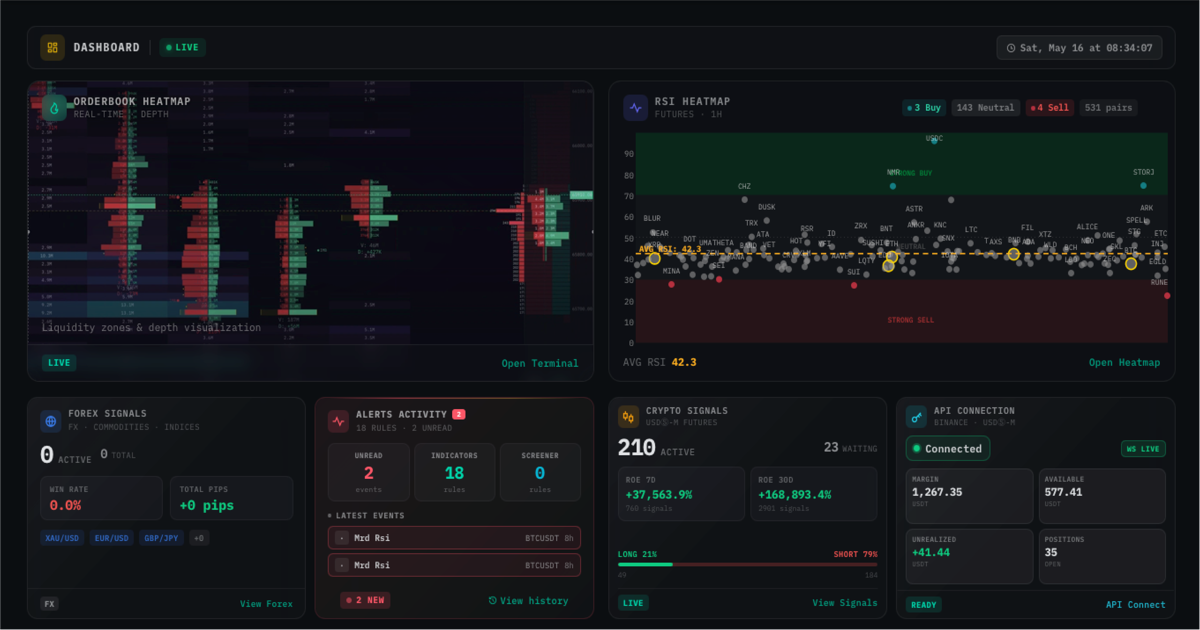Click the READY badge in API Connection
Image resolution: width=1200 pixels, height=630 pixels.
(x=924, y=604)
